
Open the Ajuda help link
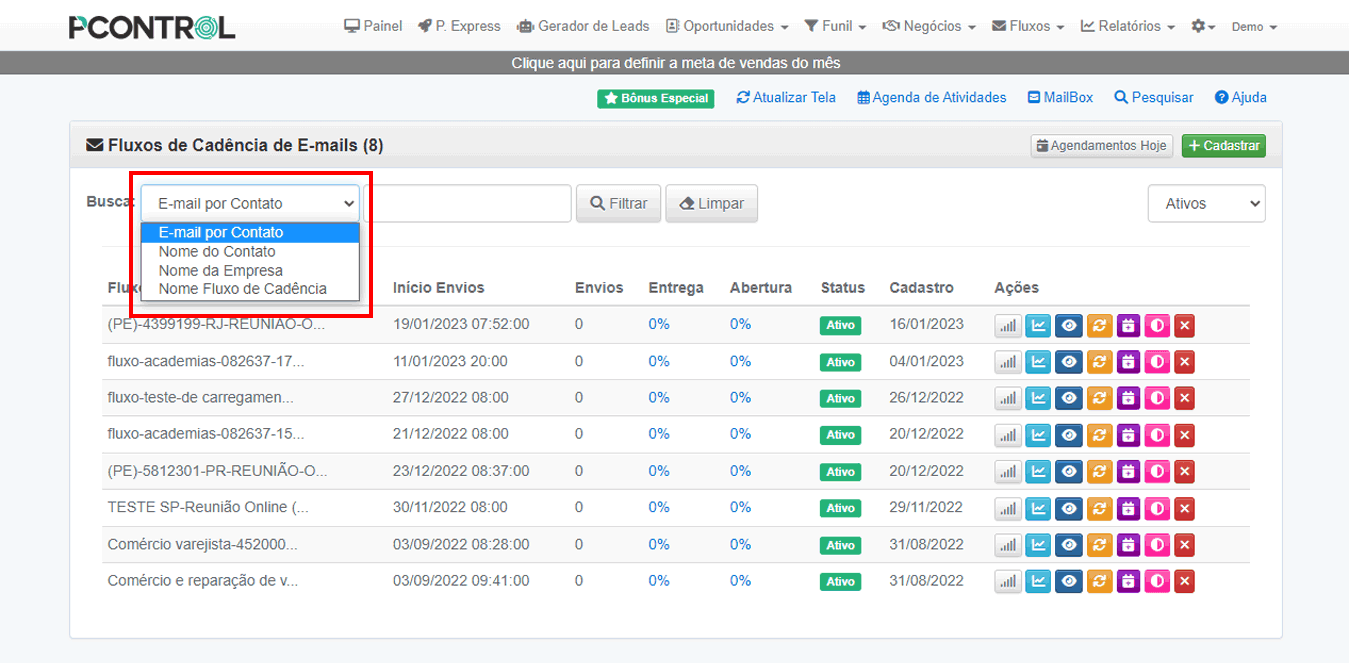(x=1241, y=98)
